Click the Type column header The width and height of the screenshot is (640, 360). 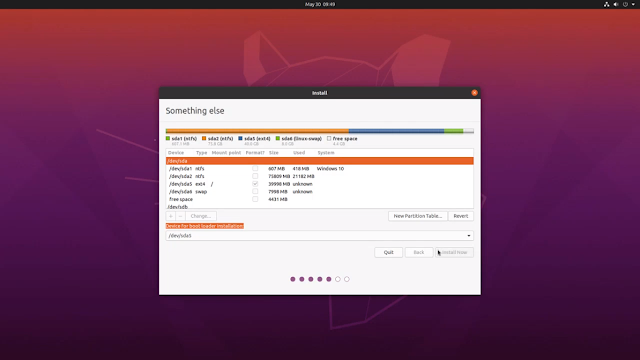pyautogui.click(x=202, y=153)
